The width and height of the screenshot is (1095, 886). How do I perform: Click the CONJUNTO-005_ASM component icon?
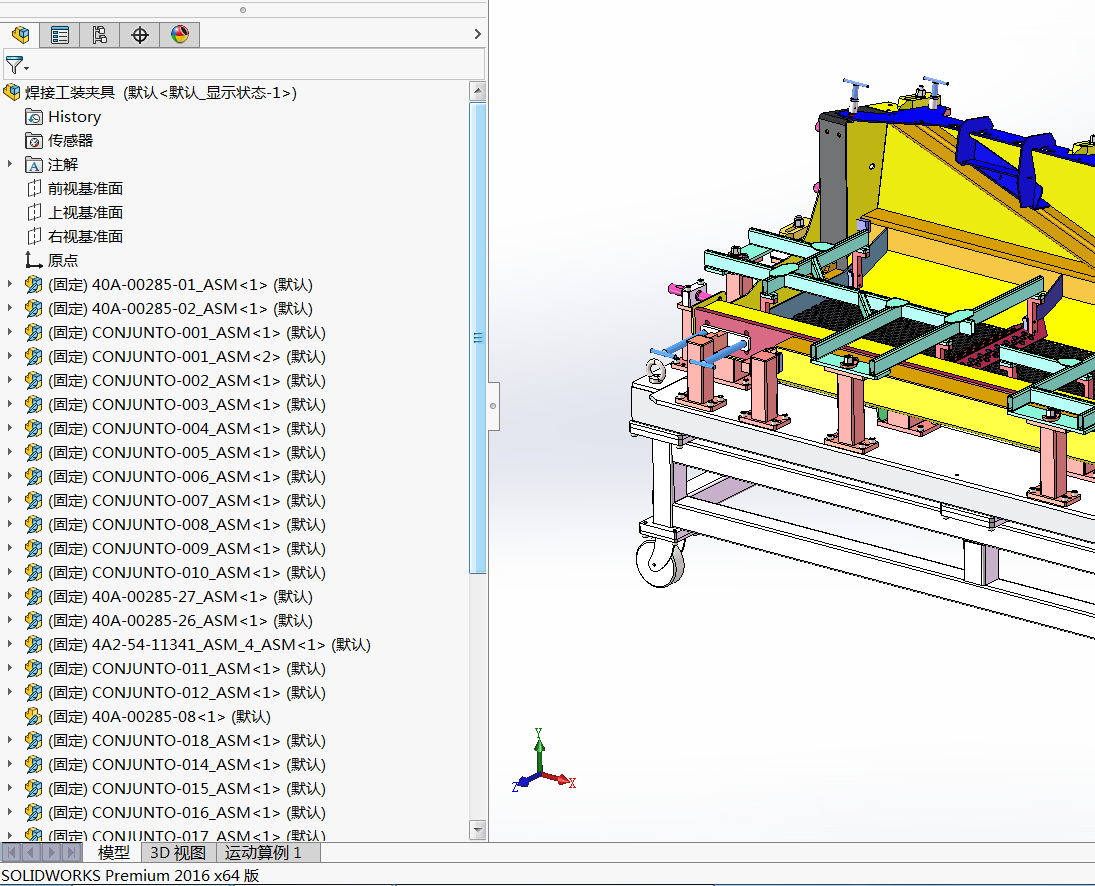pos(34,452)
